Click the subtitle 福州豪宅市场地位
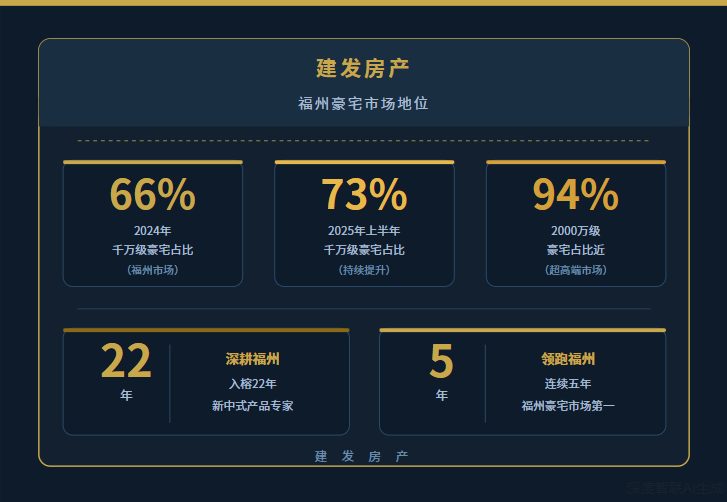This screenshot has width=727, height=502. pyautogui.click(x=363, y=104)
